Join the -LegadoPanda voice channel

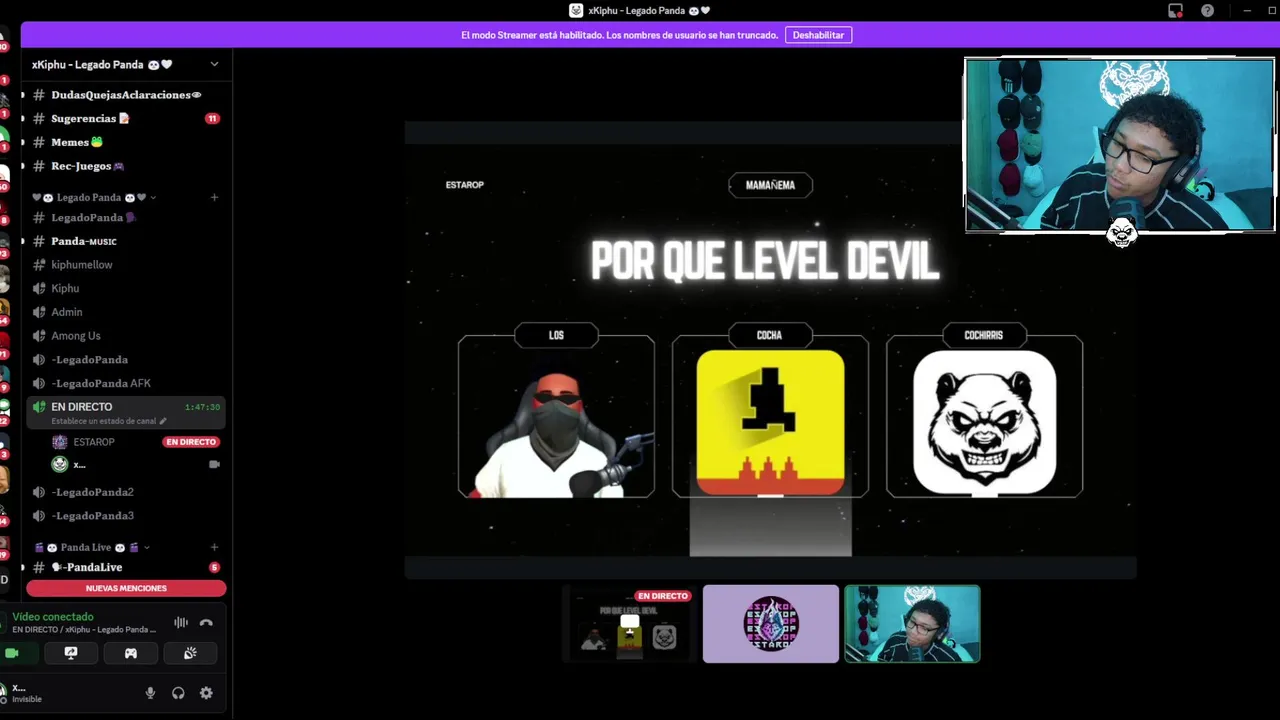click(x=125, y=360)
